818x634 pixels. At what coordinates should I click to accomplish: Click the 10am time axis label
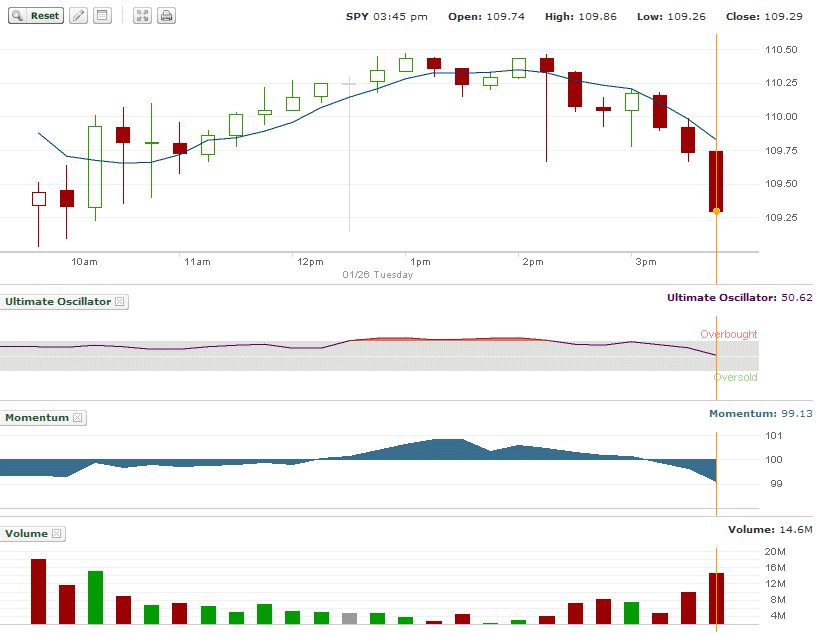(x=84, y=262)
